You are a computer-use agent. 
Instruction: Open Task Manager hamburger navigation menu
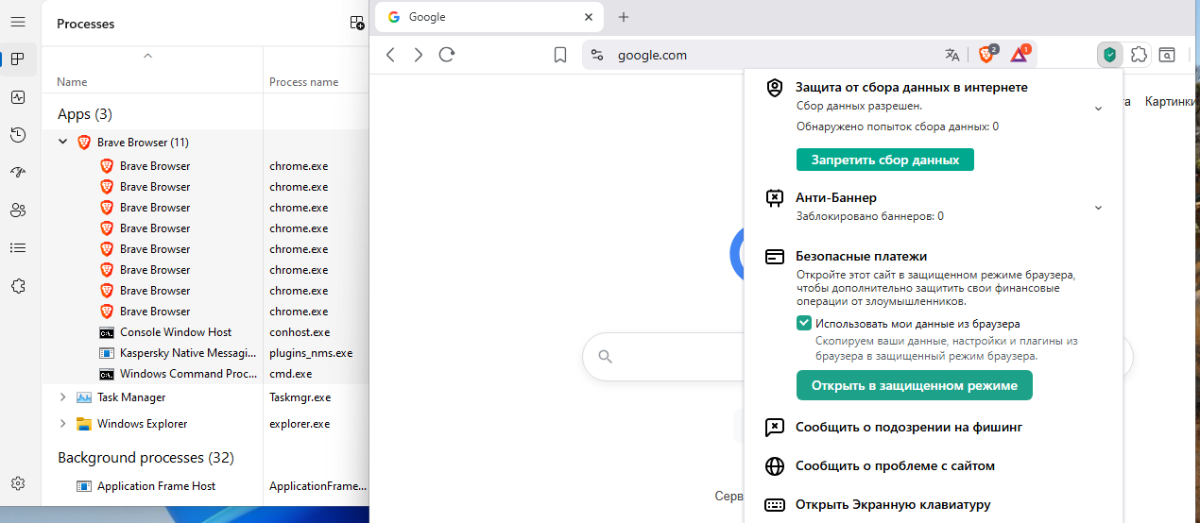(17, 22)
